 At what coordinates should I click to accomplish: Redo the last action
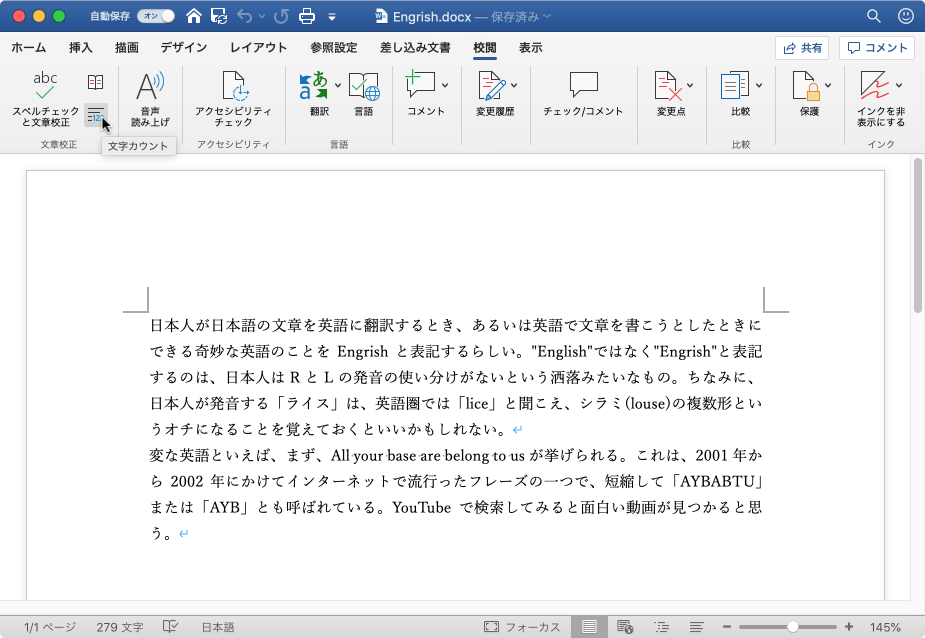(x=281, y=17)
